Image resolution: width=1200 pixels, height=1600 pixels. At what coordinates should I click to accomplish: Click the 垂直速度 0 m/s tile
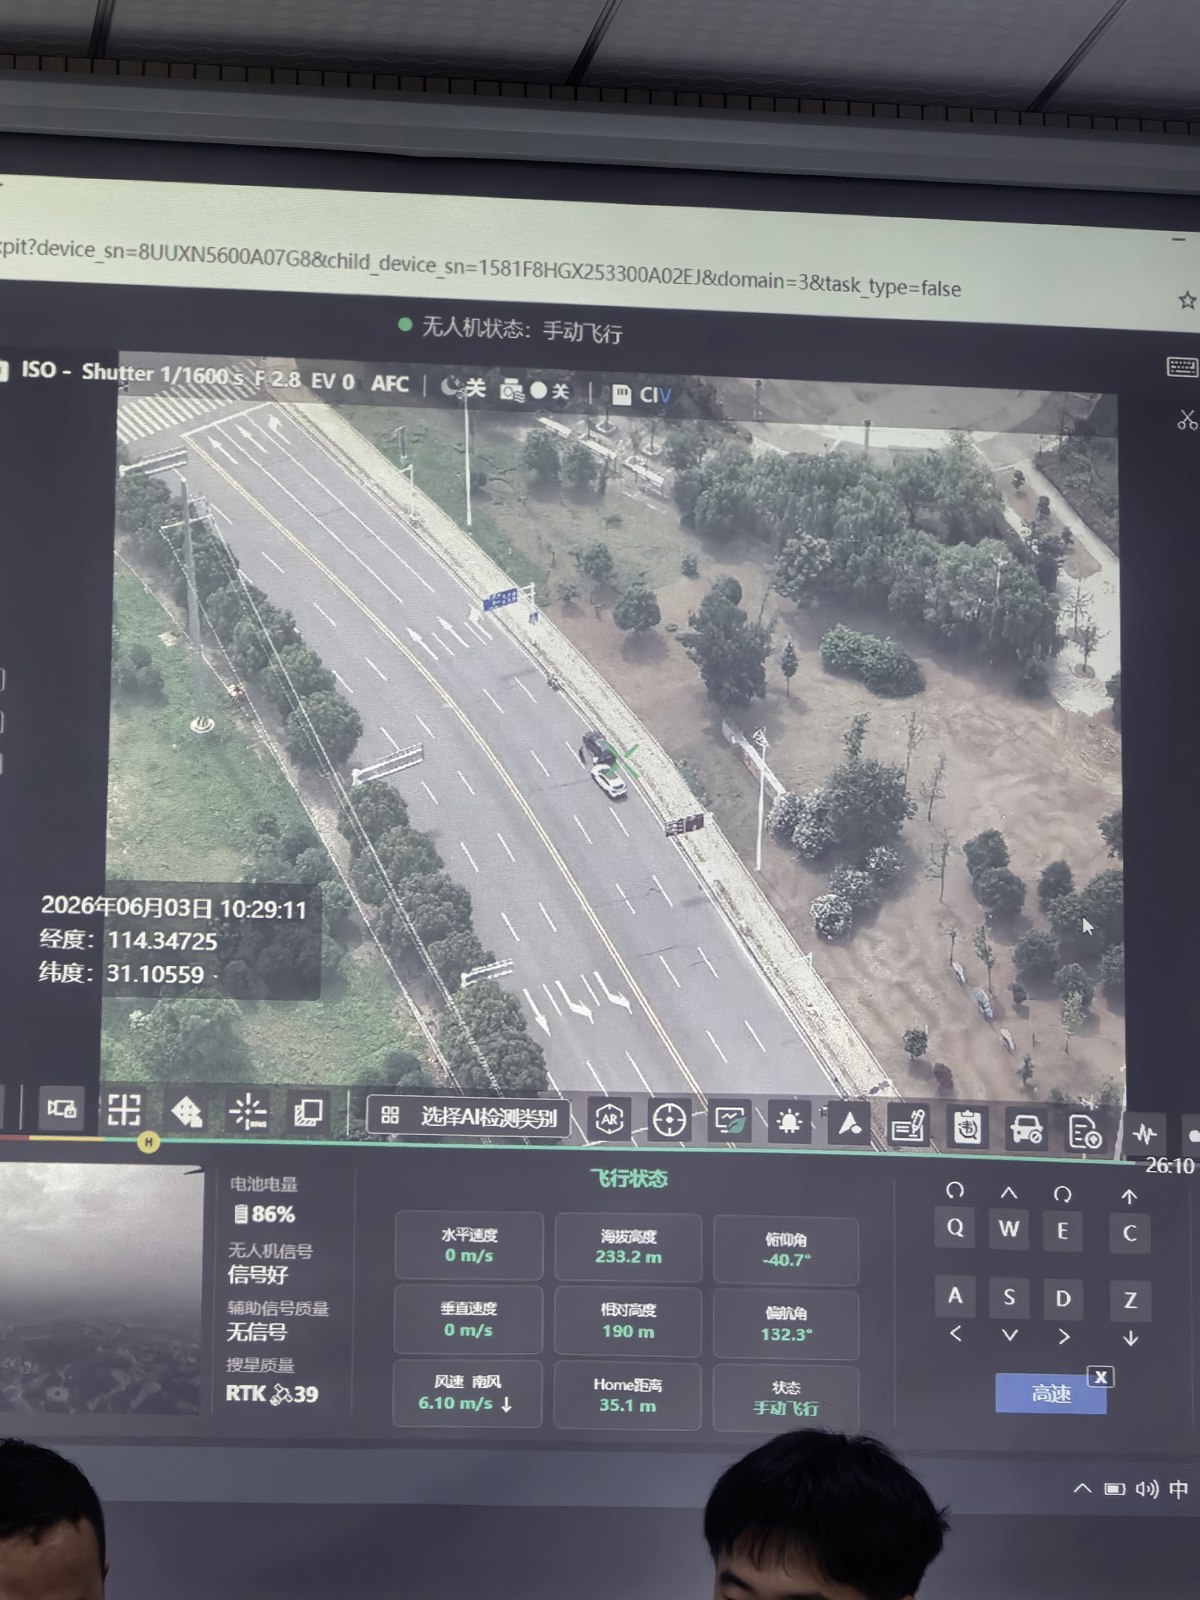tap(468, 1320)
